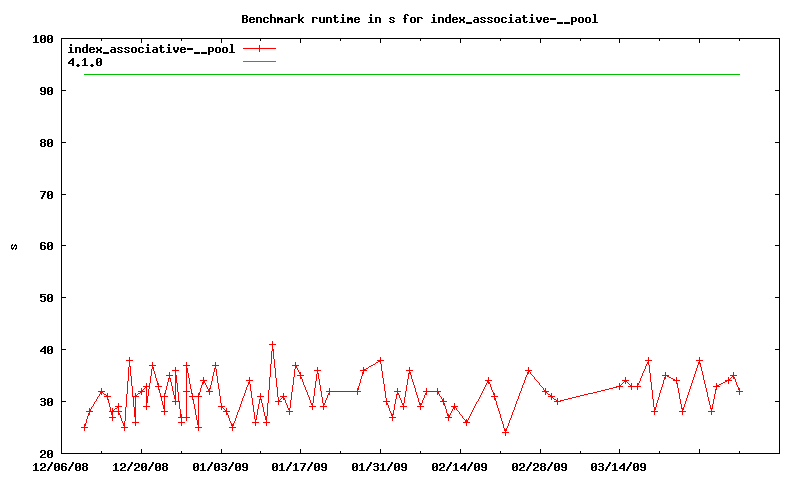The width and height of the screenshot is (800, 480).
Task: Select the 02/28/09 date label
Action: click(x=540, y=466)
